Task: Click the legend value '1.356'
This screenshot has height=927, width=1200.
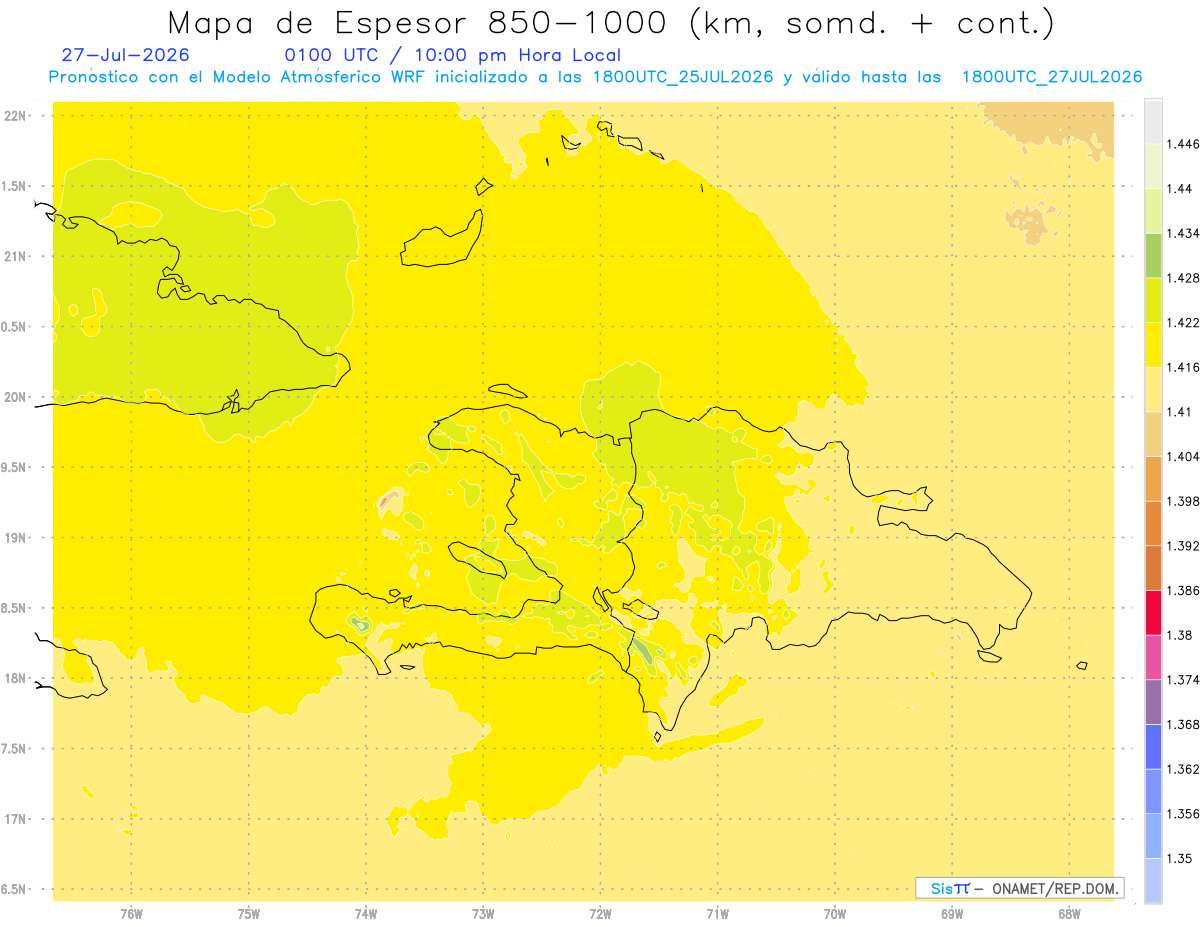Action: coord(1183,814)
